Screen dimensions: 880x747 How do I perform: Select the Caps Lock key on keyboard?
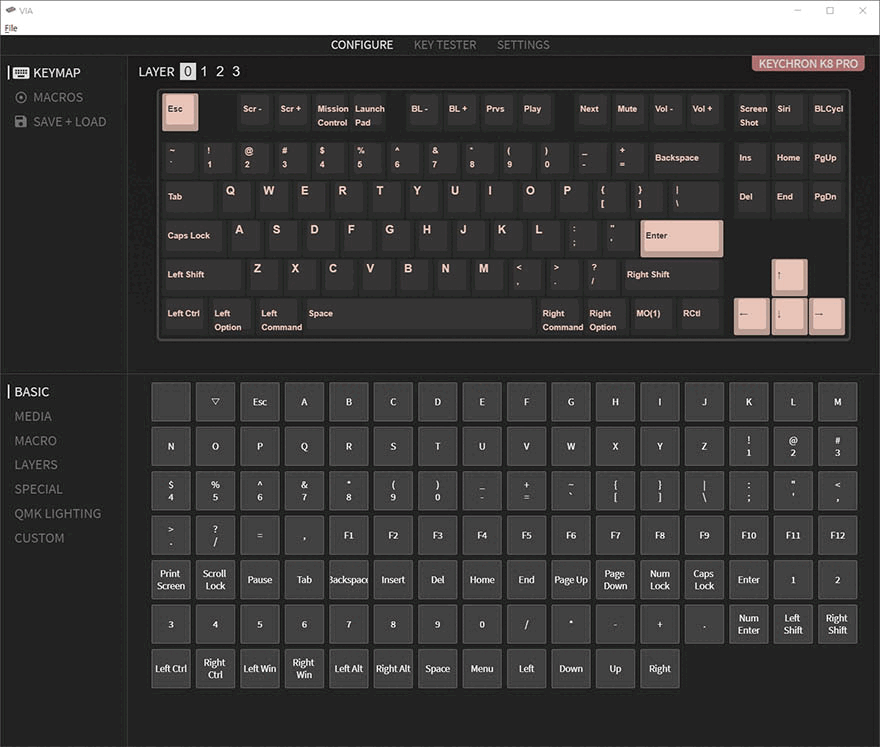193,238
